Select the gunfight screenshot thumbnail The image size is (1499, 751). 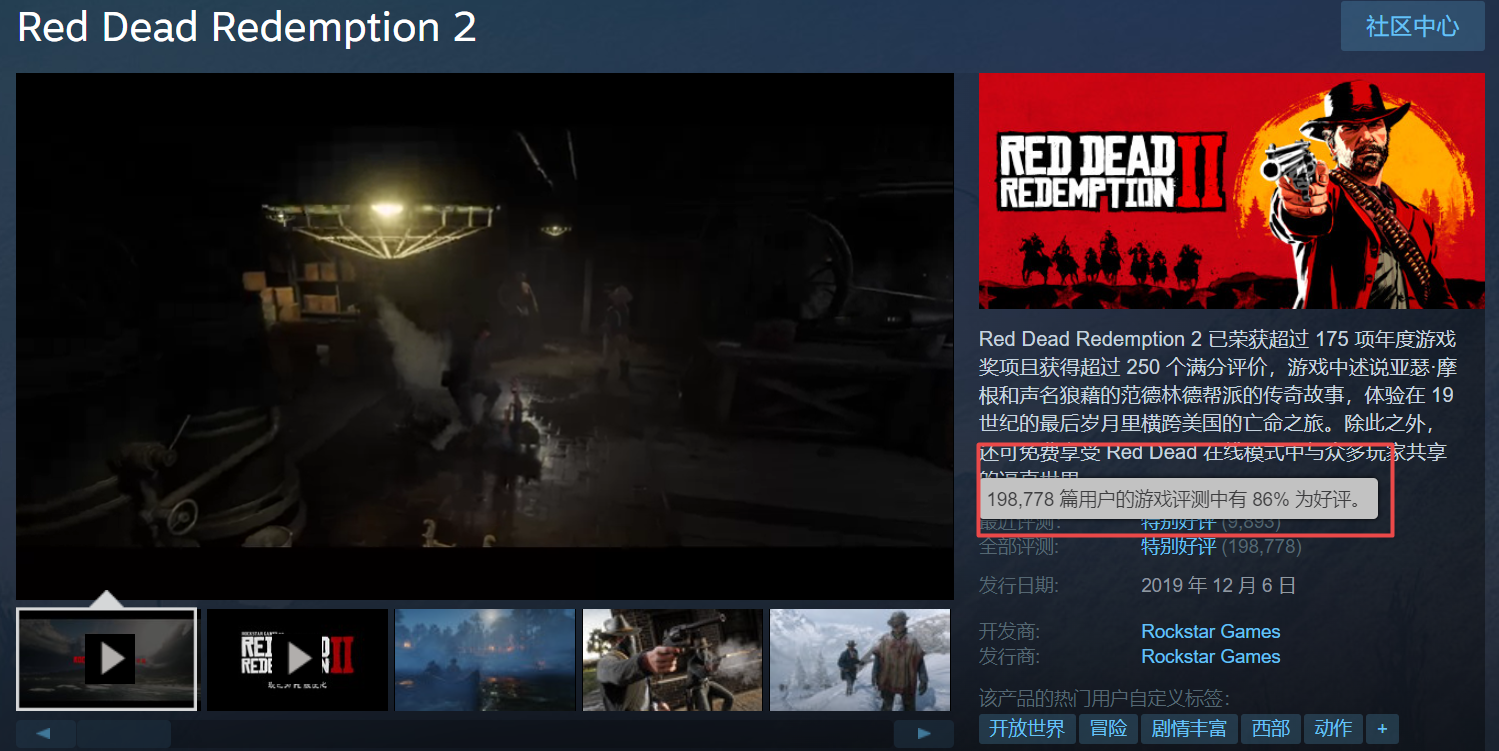pyautogui.click(x=673, y=660)
